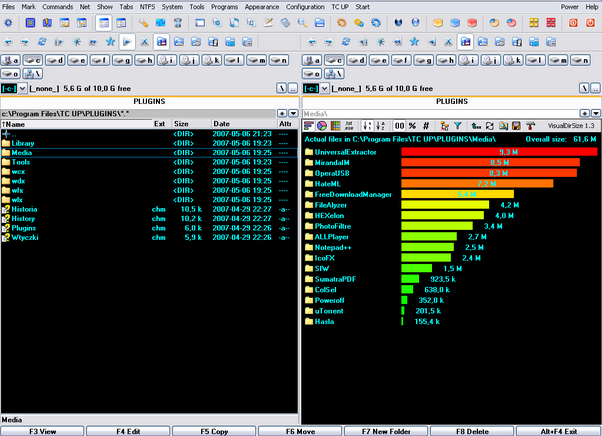Click F8 Delete button
The image size is (602, 436).
[x=472, y=431]
